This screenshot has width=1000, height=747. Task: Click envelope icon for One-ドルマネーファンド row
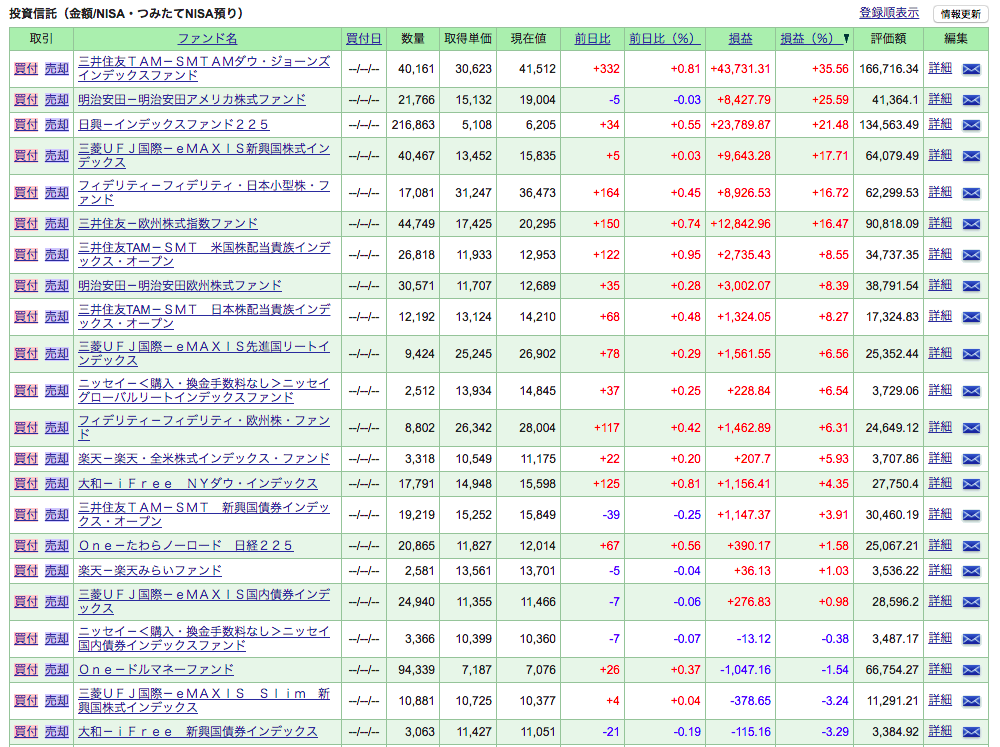coord(971,670)
